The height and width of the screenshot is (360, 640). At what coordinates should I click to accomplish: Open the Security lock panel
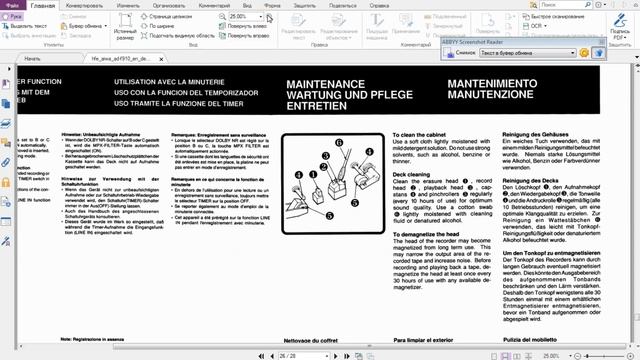[6, 182]
